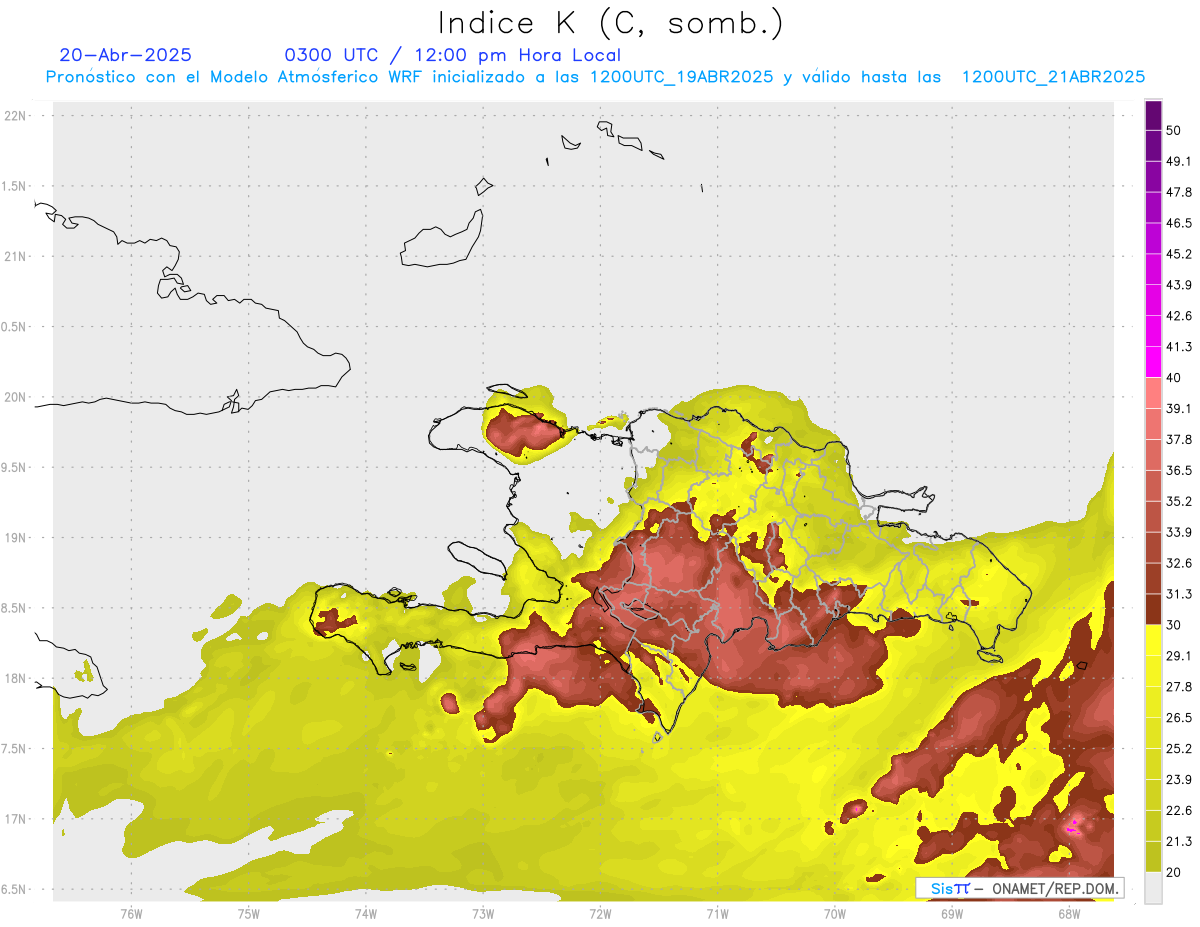
Task: Pick the dark brown swatch between 30 and 31.3
Action: [x=1153, y=610]
